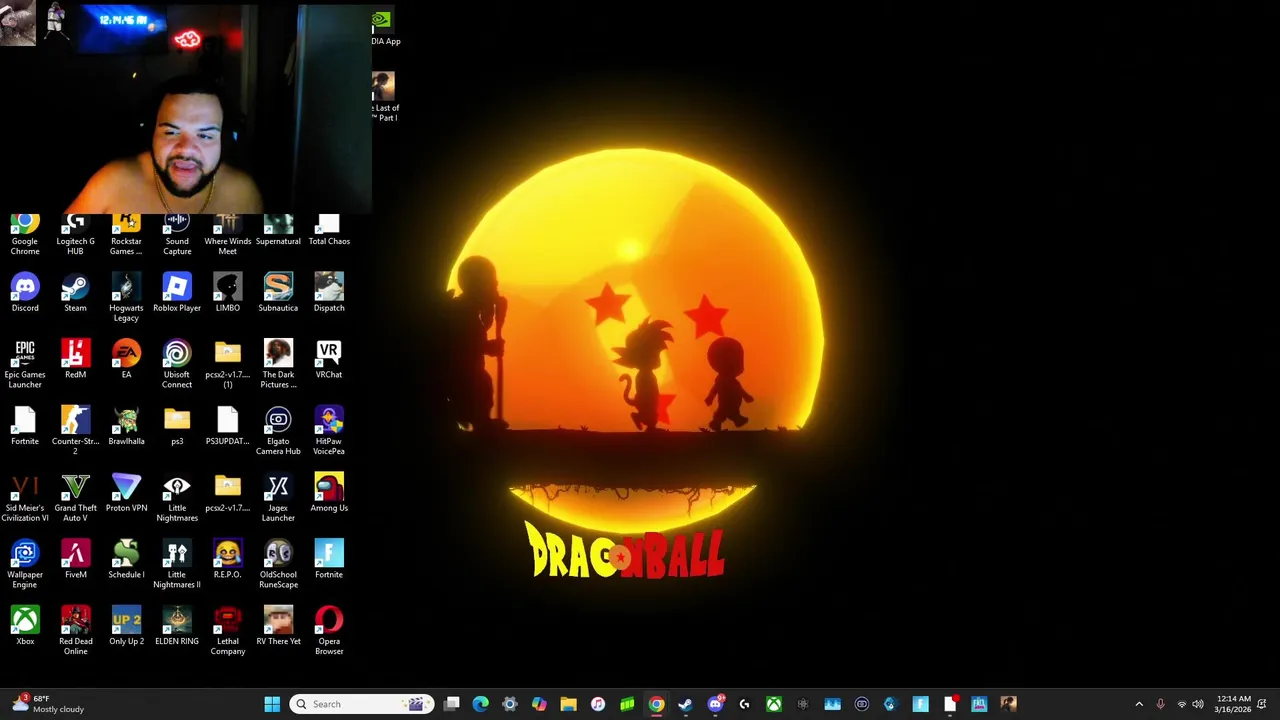Viewport: 1280px width, 720px height.
Task: Open Task View on the taskbar
Action: coord(452,704)
